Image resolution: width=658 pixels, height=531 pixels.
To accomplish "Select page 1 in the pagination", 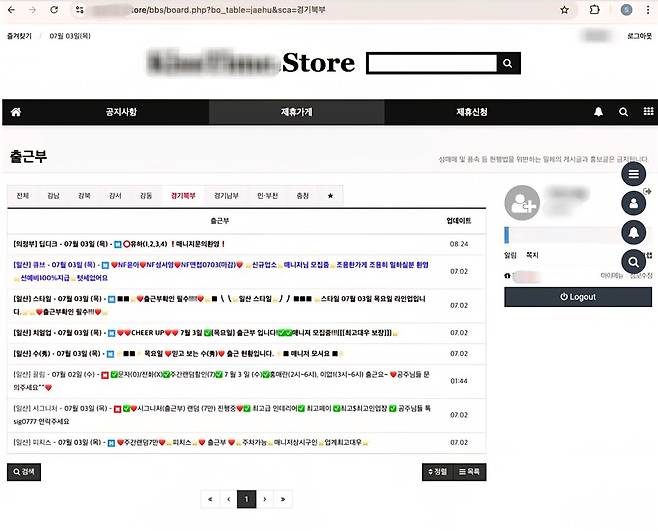I will point(246,499).
